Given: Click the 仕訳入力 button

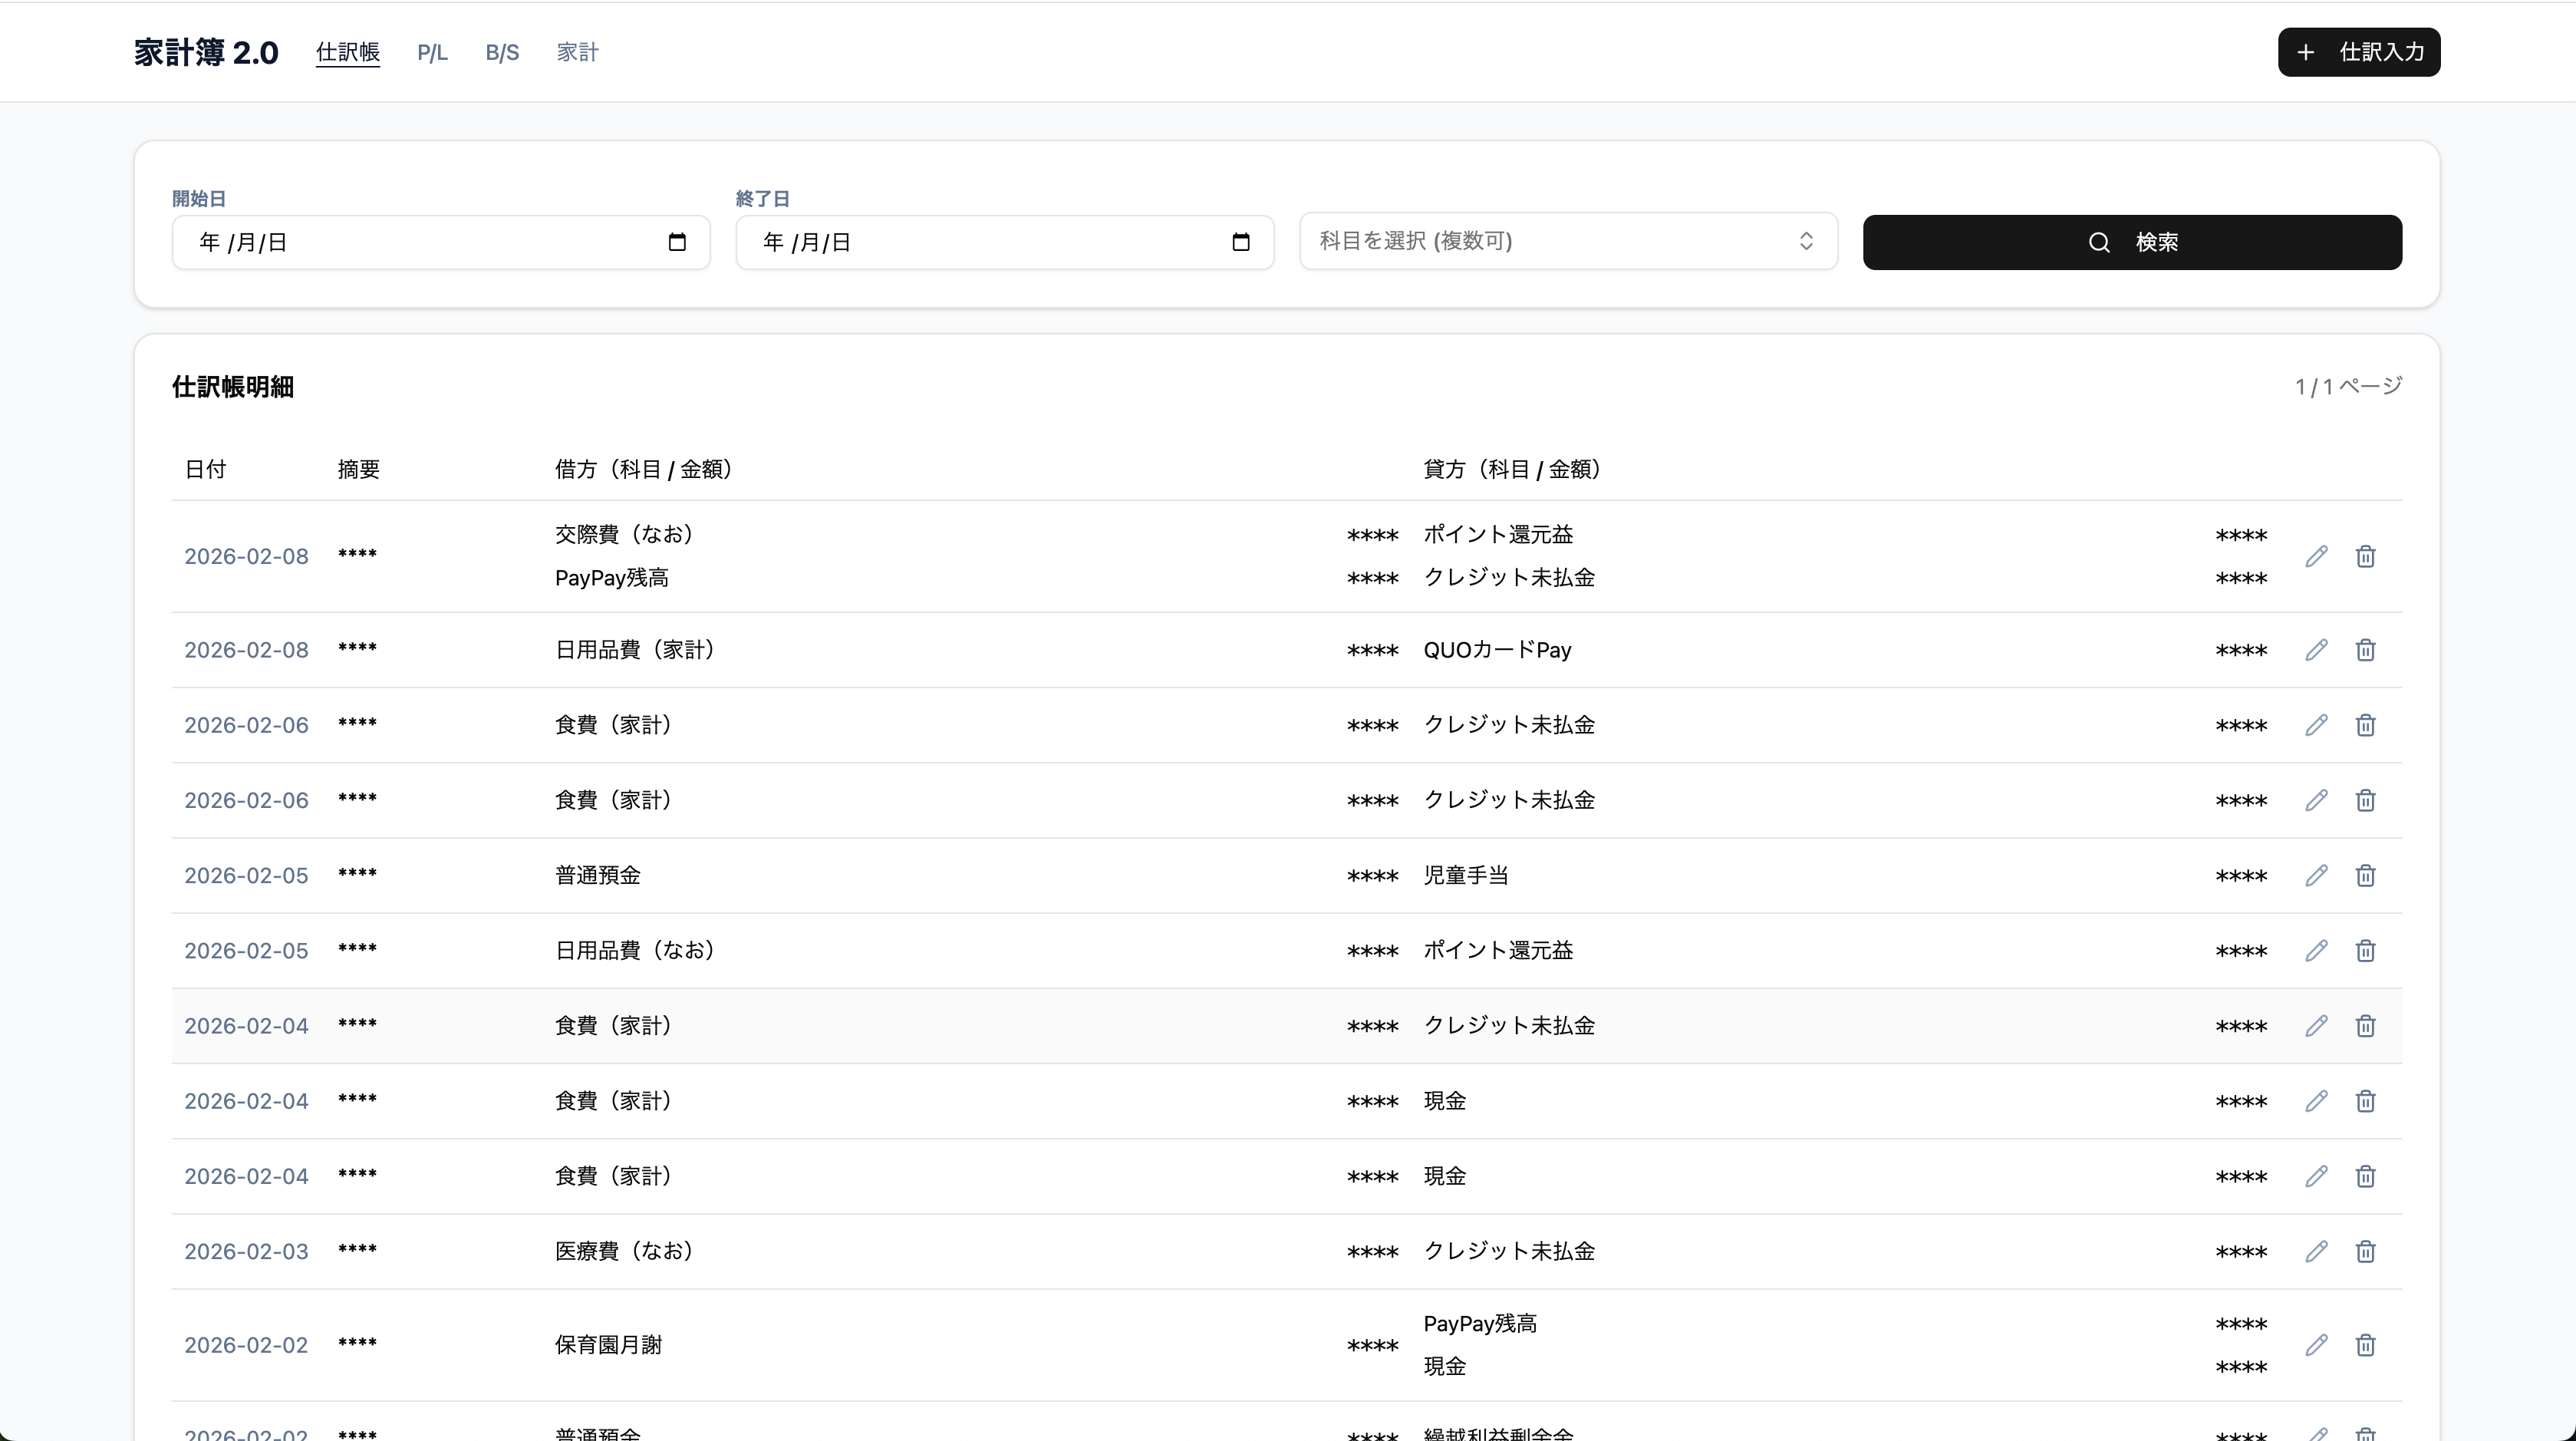Looking at the screenshot, I should click(2358, 52).
